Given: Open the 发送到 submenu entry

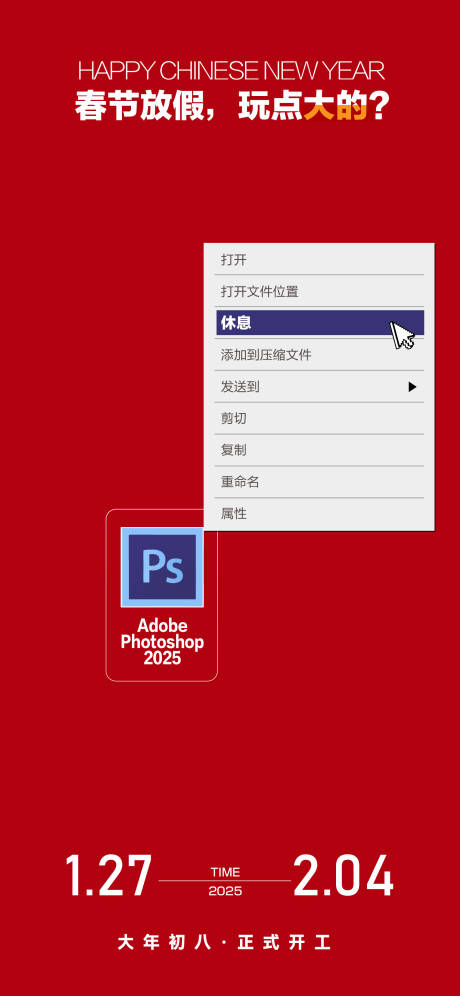Looking at the screenshot, I should coord(320,386).
